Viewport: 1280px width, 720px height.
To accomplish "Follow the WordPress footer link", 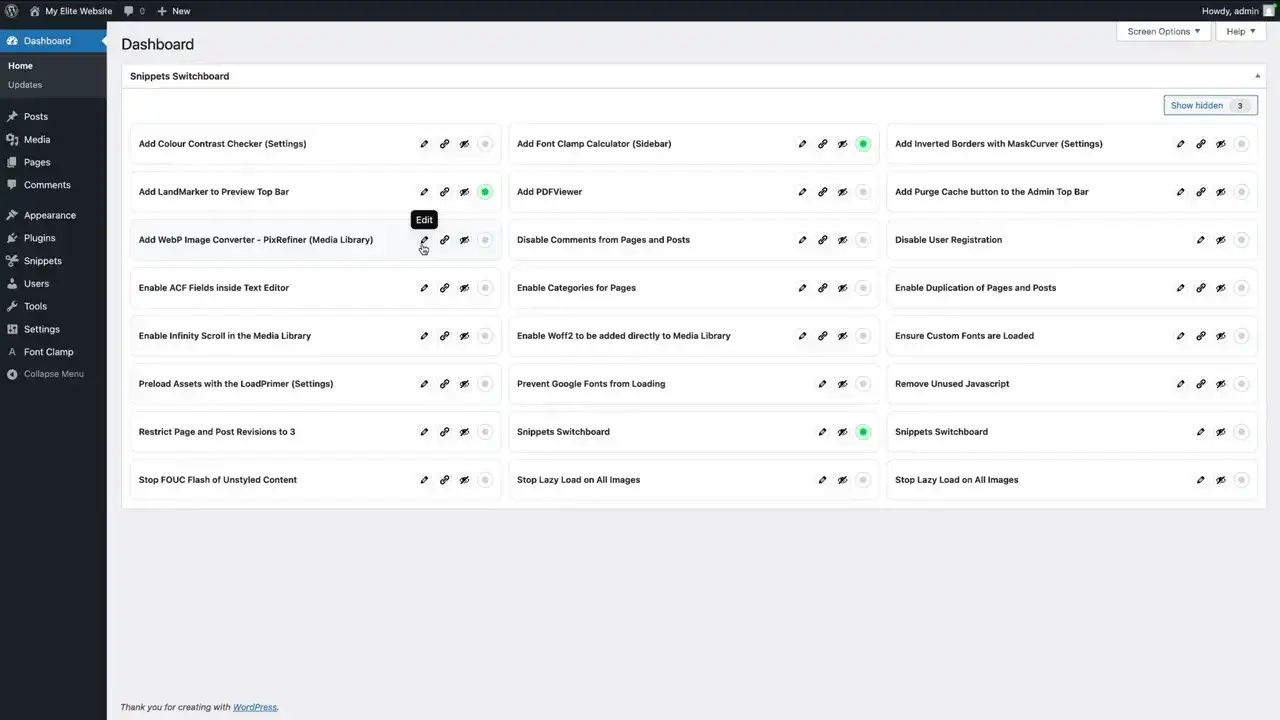I will [x=255, y=707].
